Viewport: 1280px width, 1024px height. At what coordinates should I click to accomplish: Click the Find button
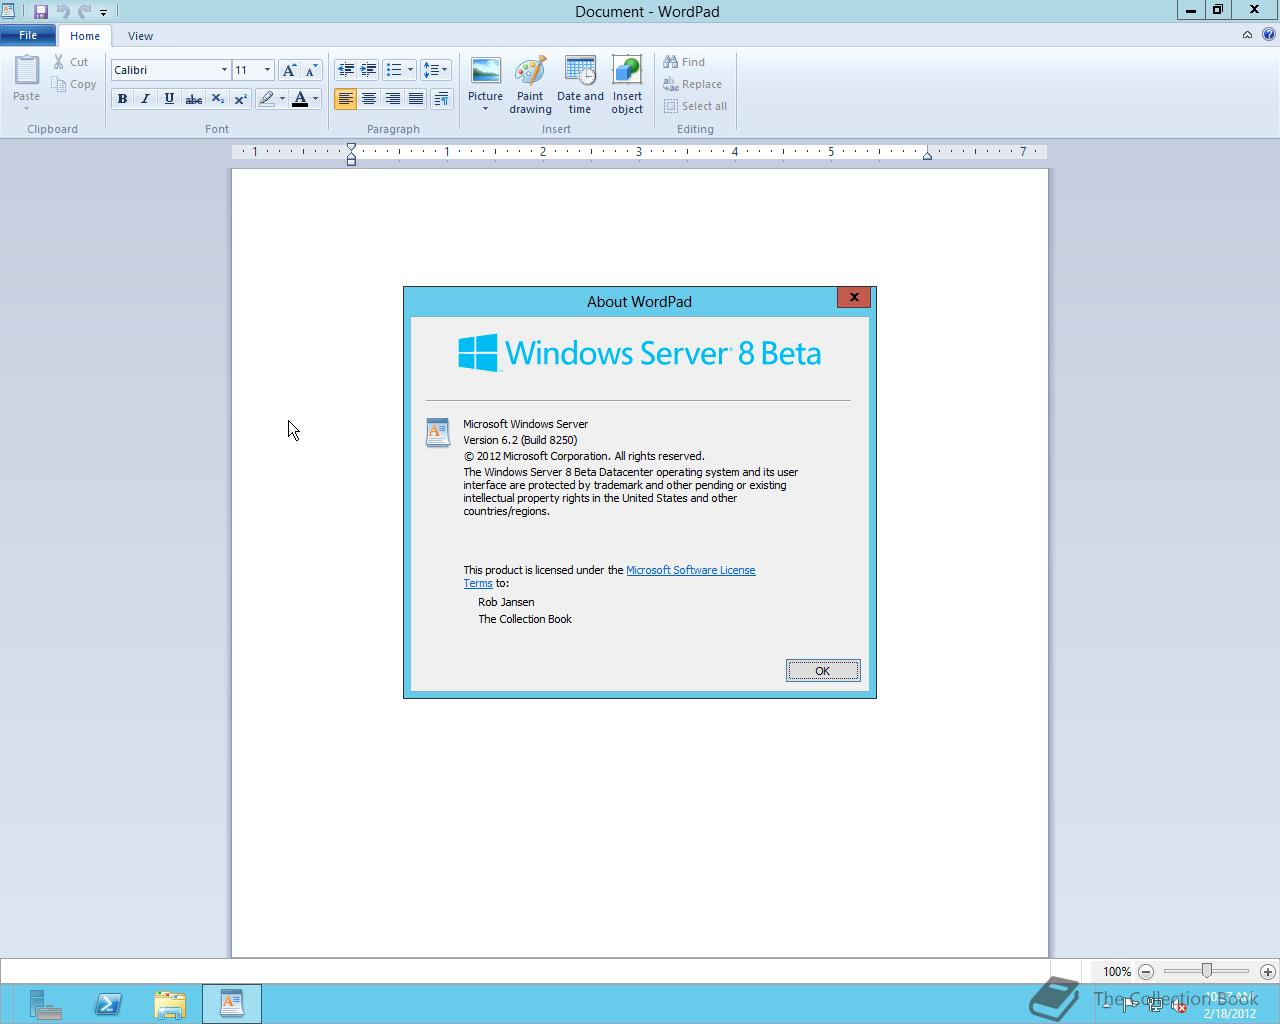(685, 62)
